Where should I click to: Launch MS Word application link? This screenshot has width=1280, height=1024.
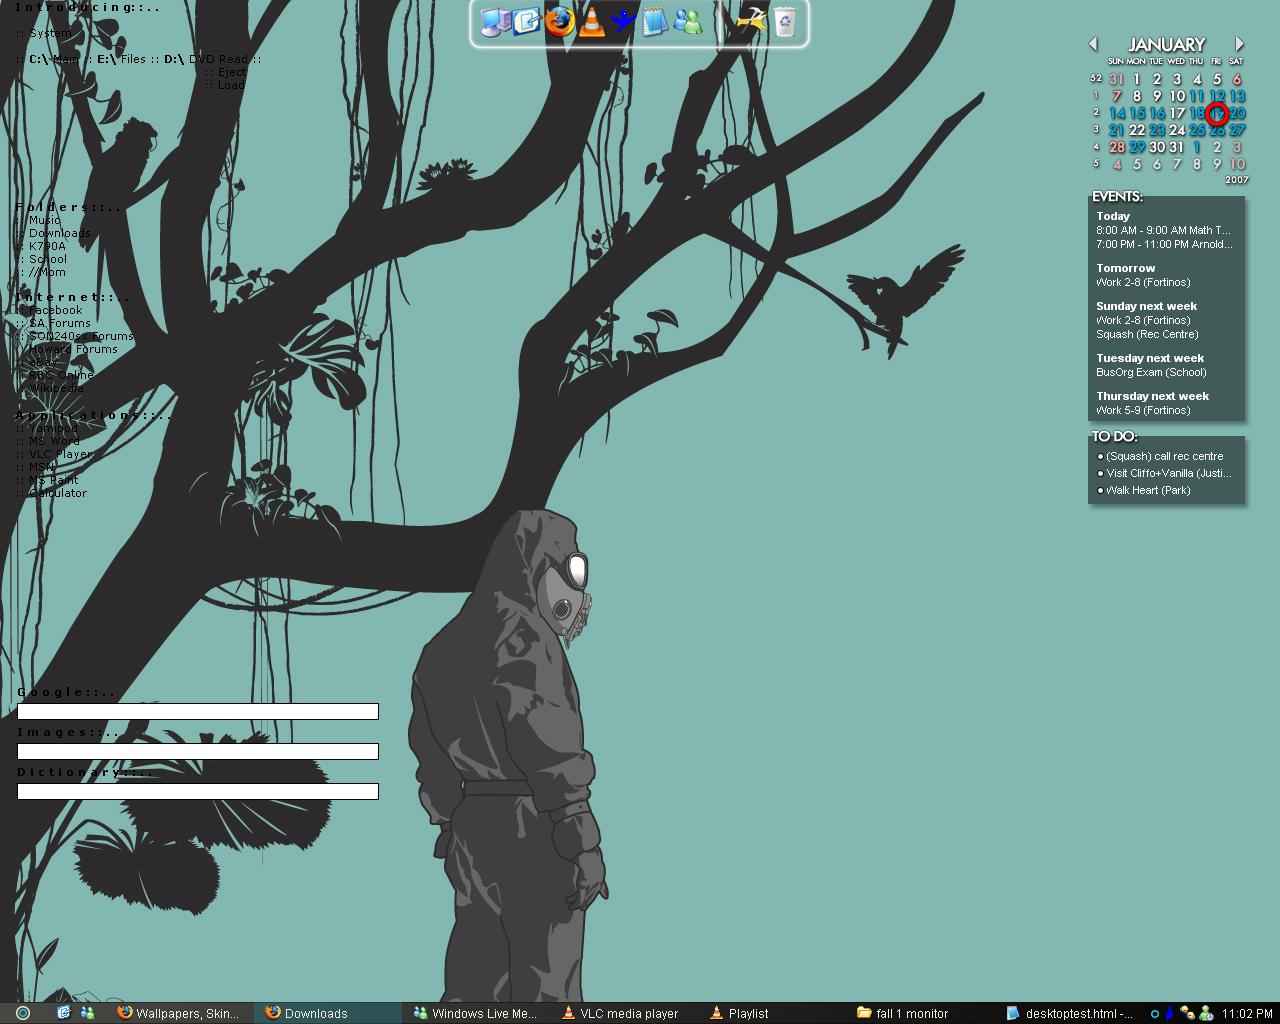pyautogui.click(x=54, y=441)
